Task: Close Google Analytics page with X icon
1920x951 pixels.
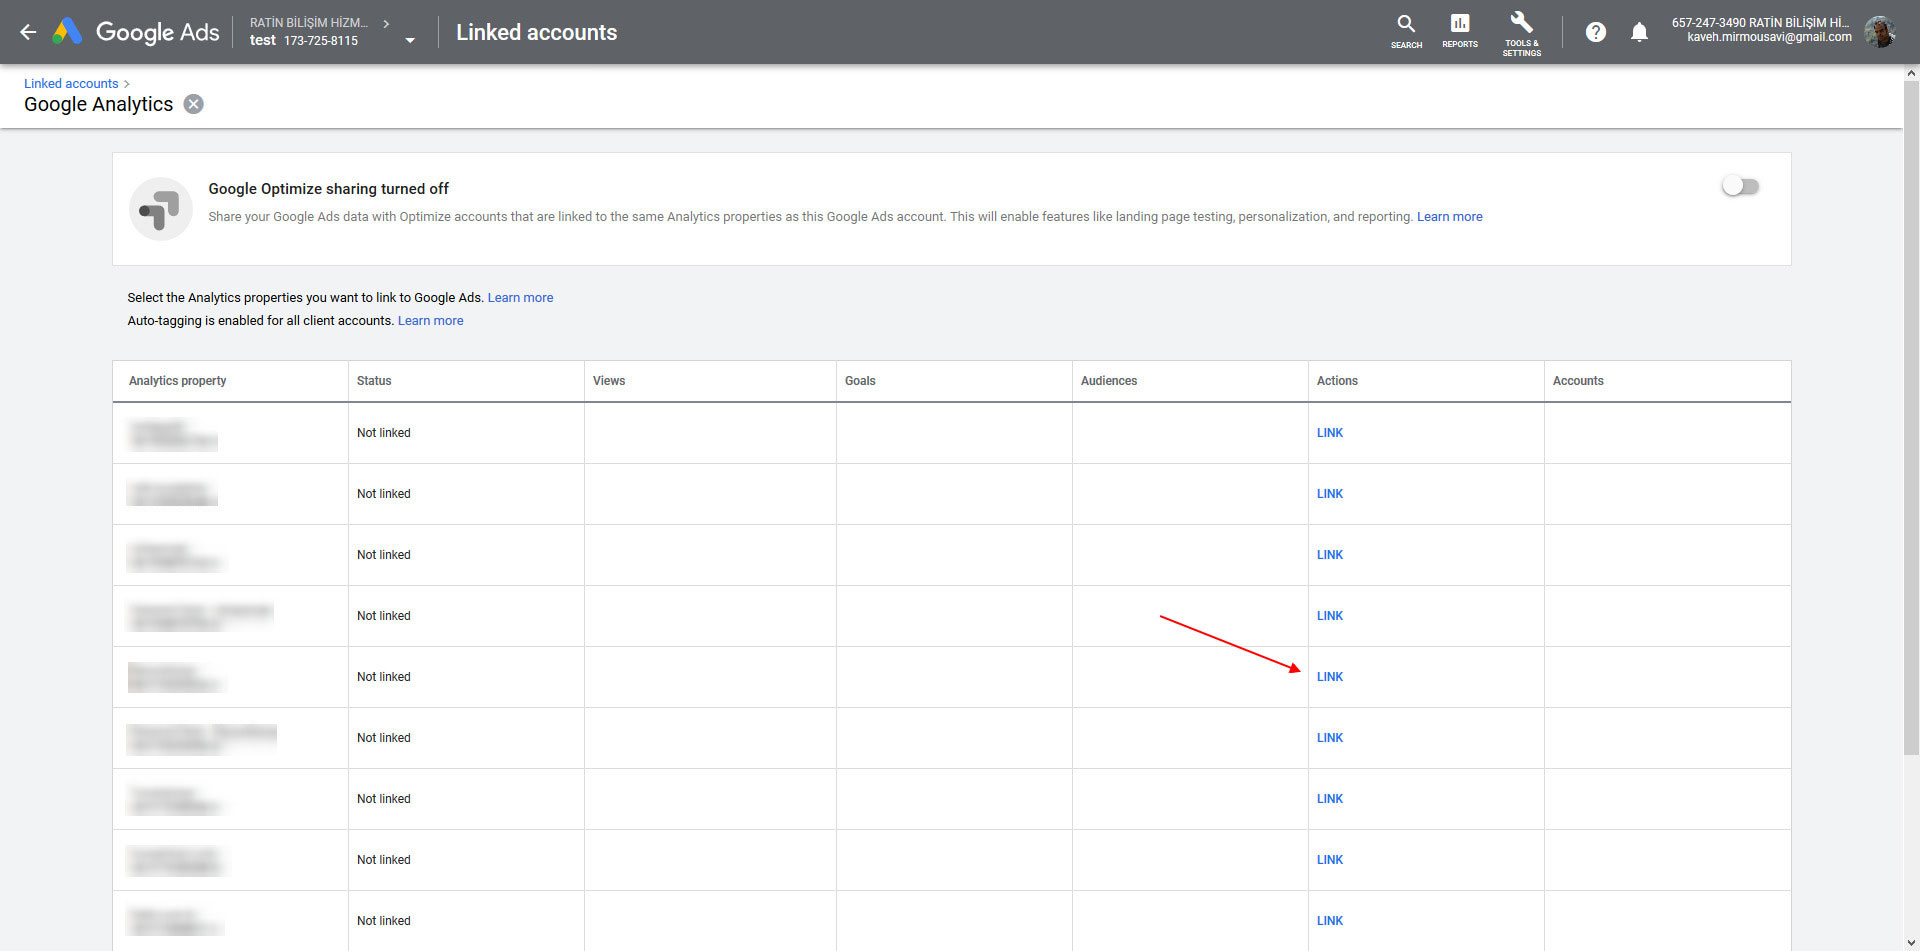Action: pyautogui.click(x=194, y=104)
